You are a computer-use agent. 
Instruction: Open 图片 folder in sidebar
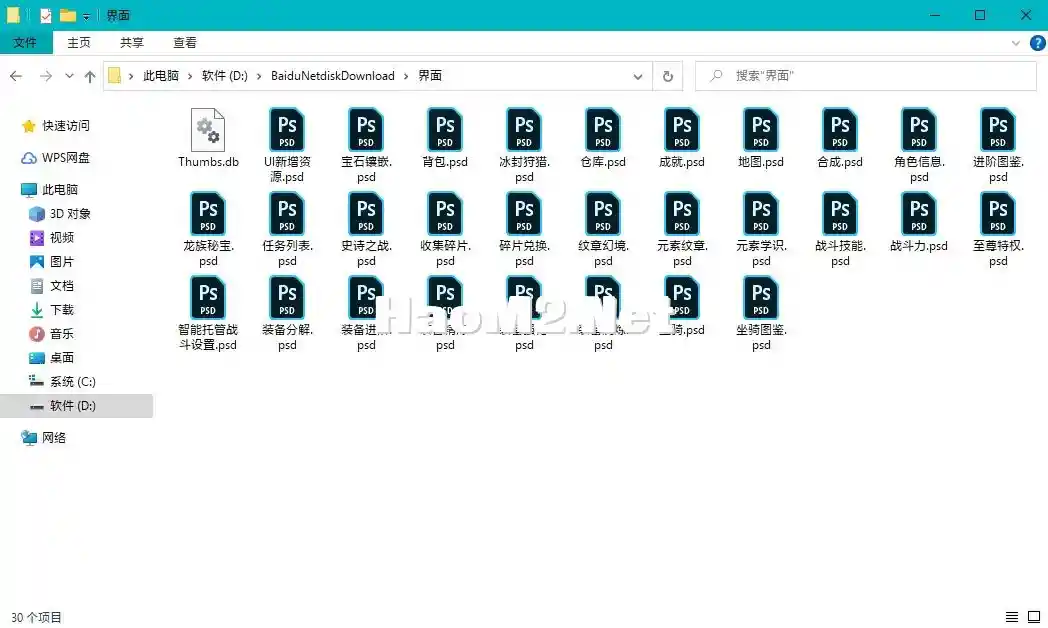61,262
